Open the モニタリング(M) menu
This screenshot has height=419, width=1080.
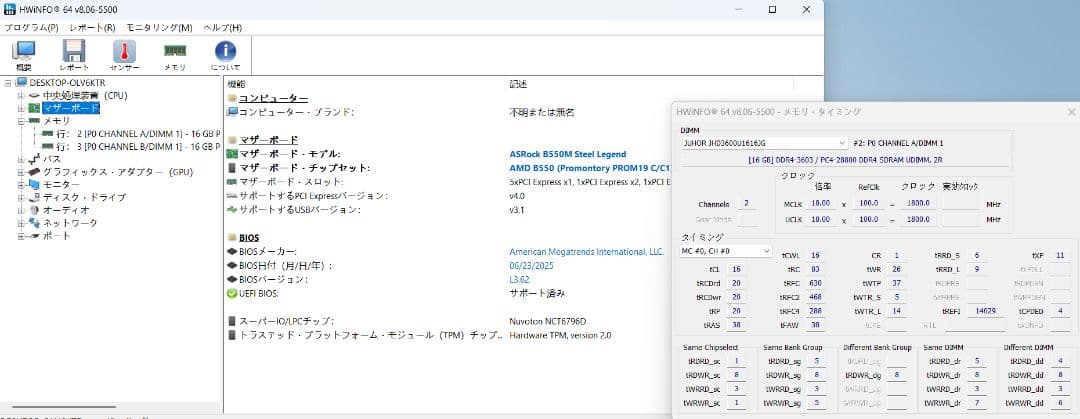pos(159,28)
